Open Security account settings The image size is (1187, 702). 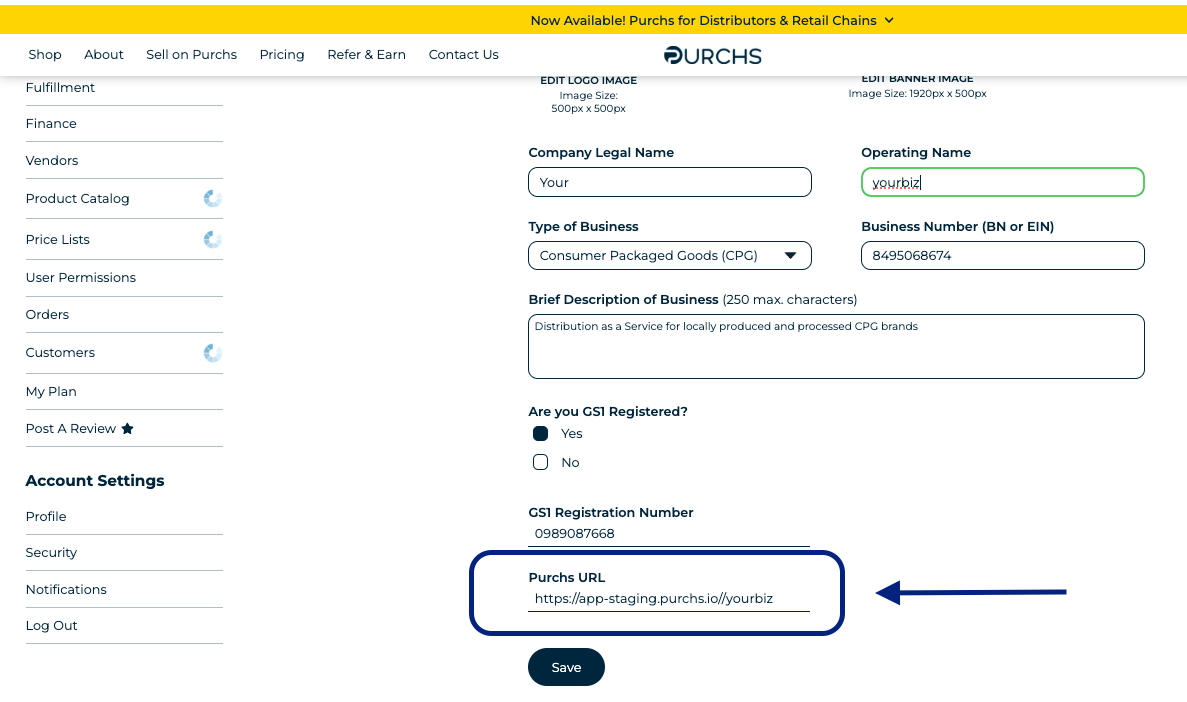[52, 553]
